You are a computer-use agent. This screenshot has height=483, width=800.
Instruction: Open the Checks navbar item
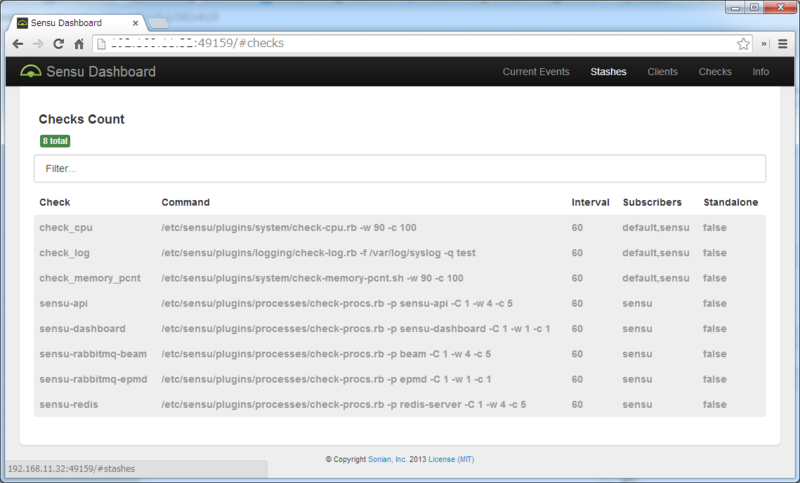coord(715,72)
